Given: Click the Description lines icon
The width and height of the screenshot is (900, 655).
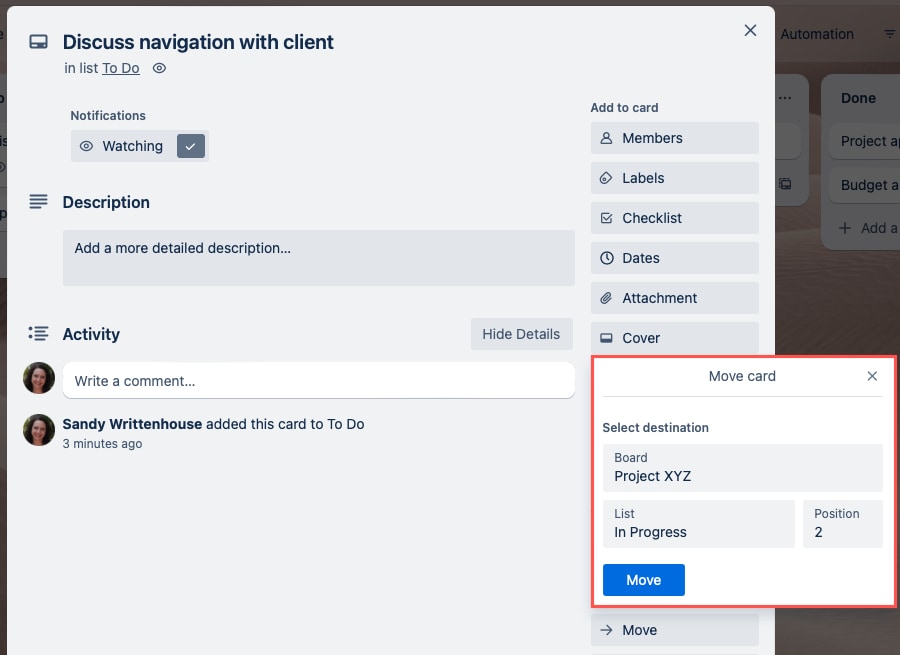Looking at the screenshot, I should (x=38, y=200).
